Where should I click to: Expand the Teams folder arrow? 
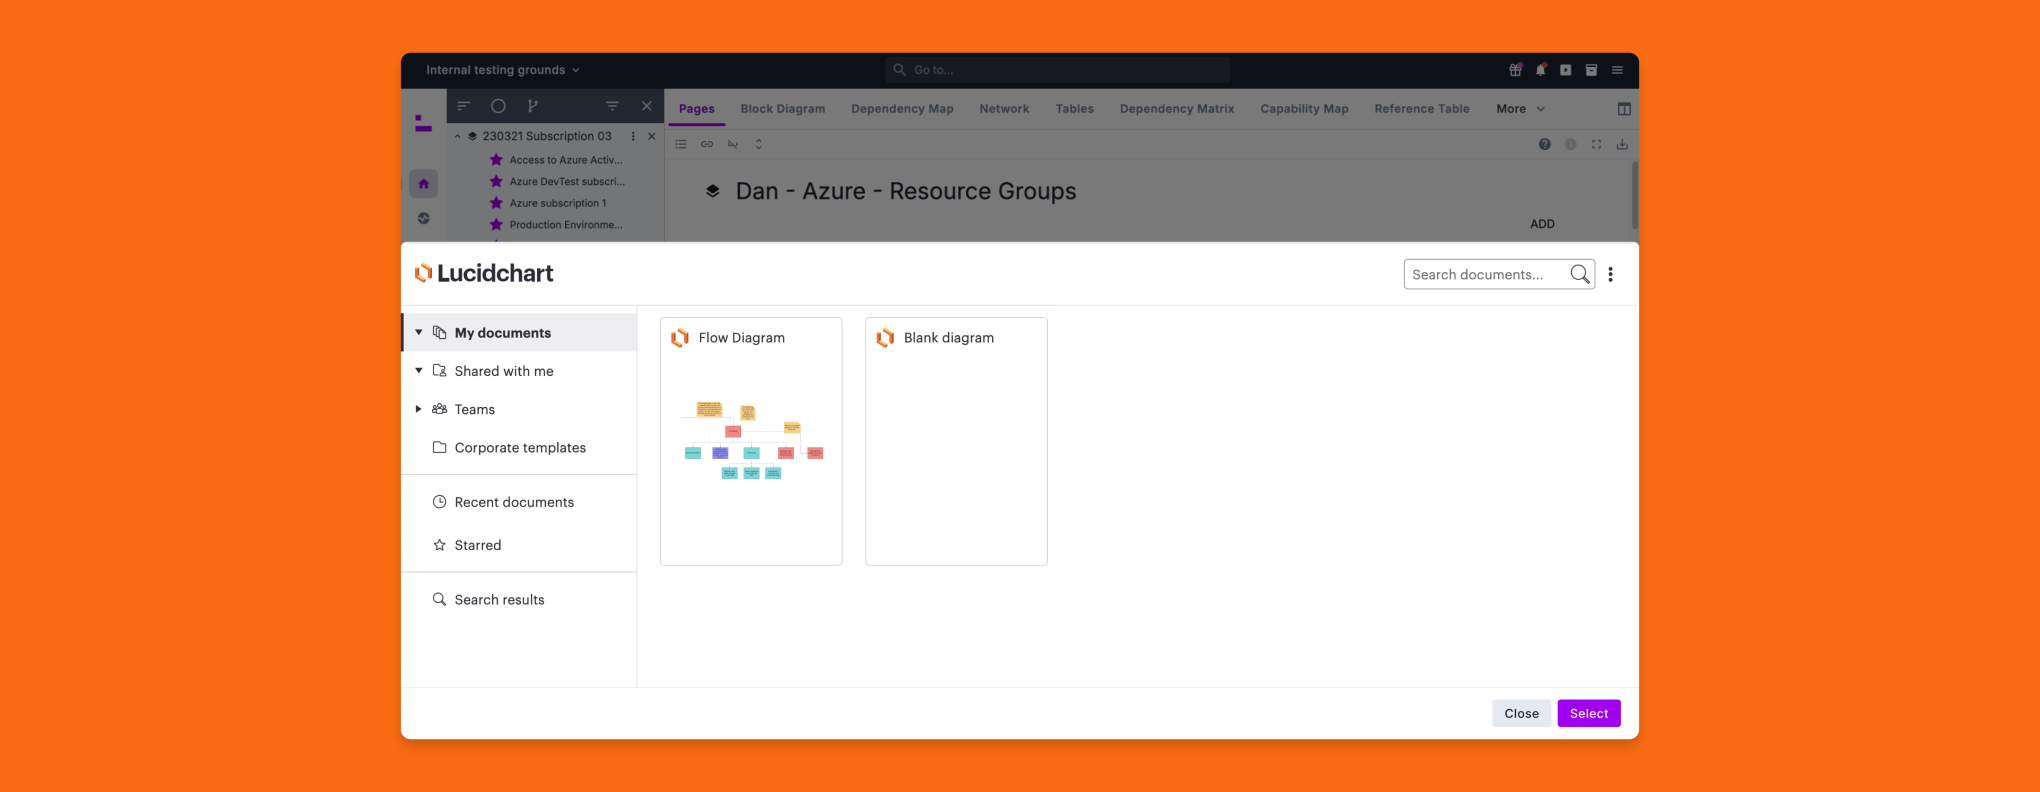tap(419, 409)
